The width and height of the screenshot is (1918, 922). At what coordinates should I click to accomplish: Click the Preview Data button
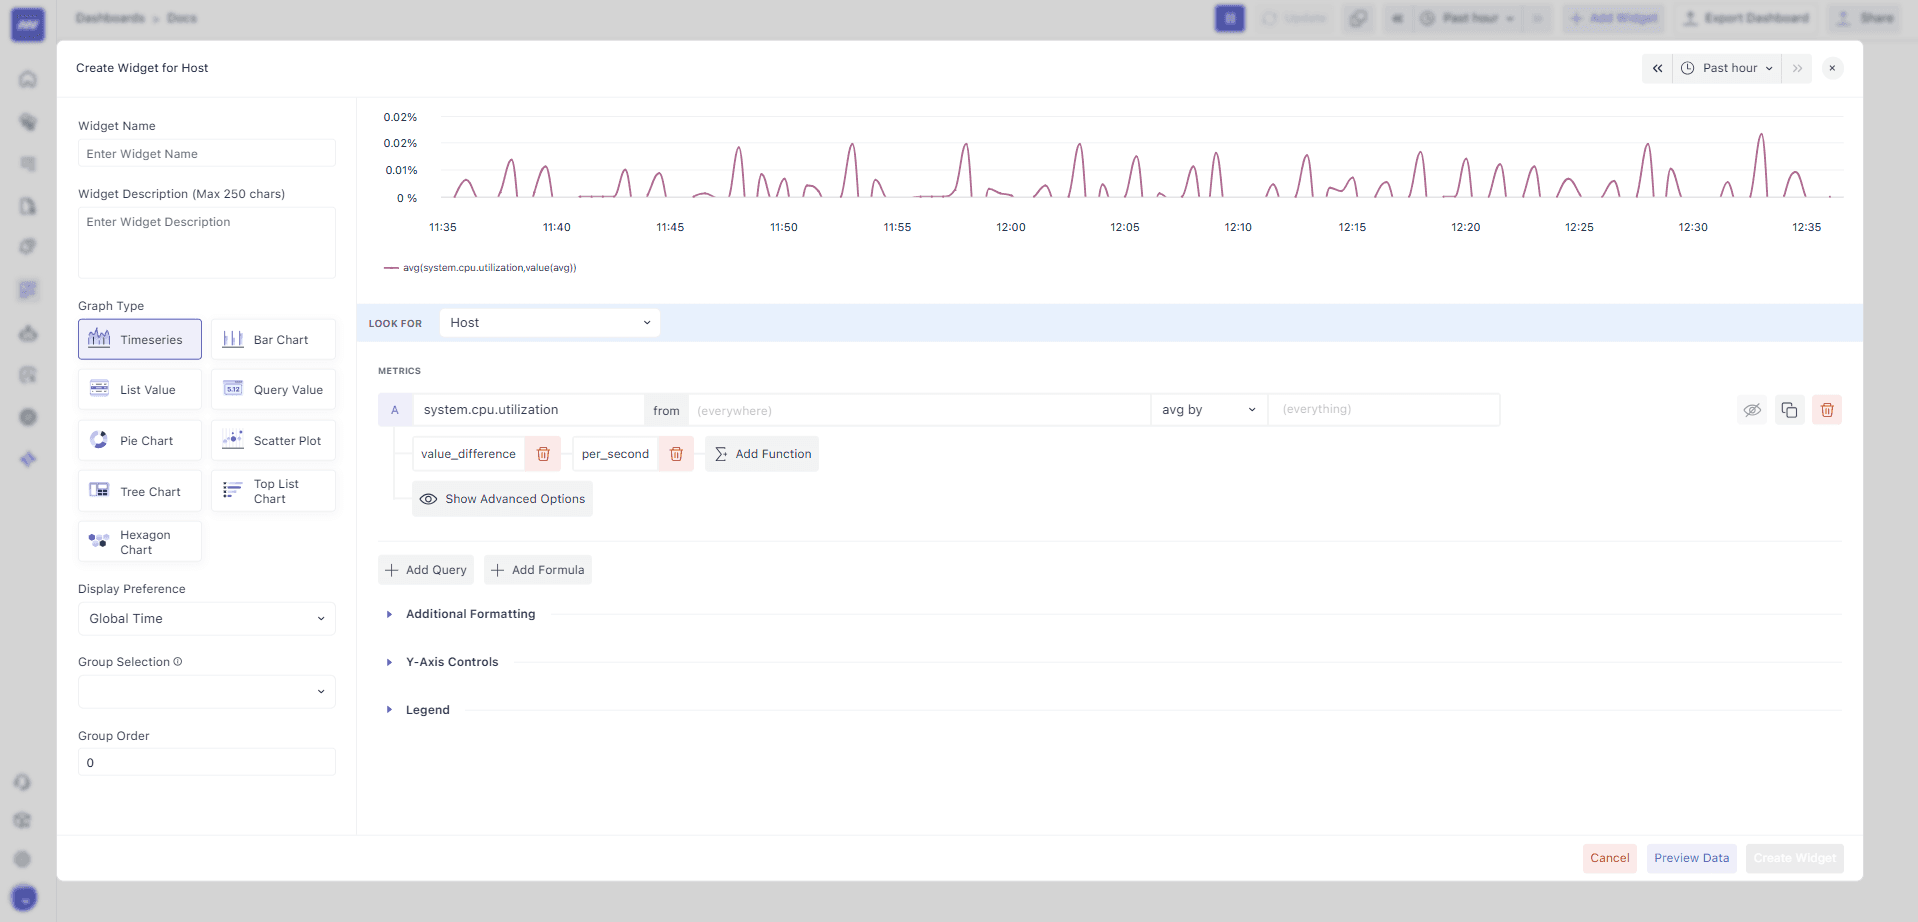pos(1691,858)
